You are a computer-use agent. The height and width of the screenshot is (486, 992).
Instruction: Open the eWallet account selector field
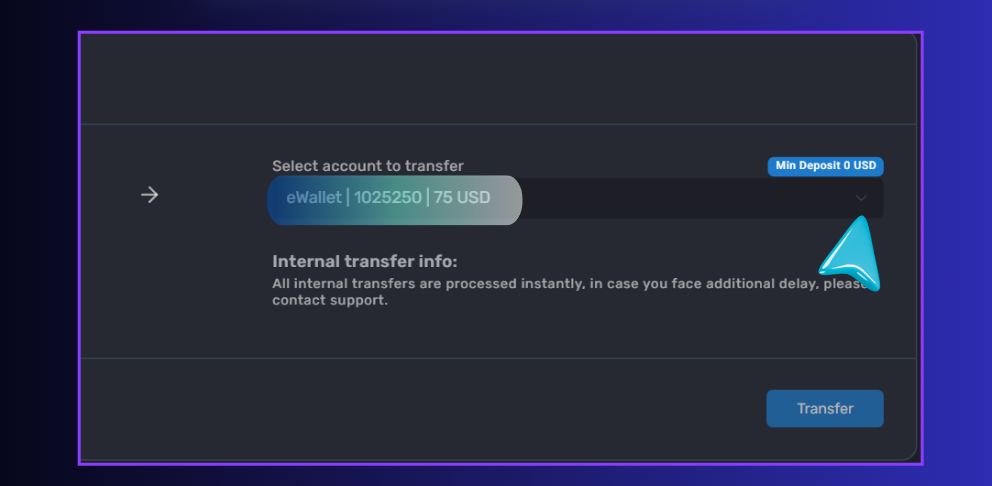576,198
